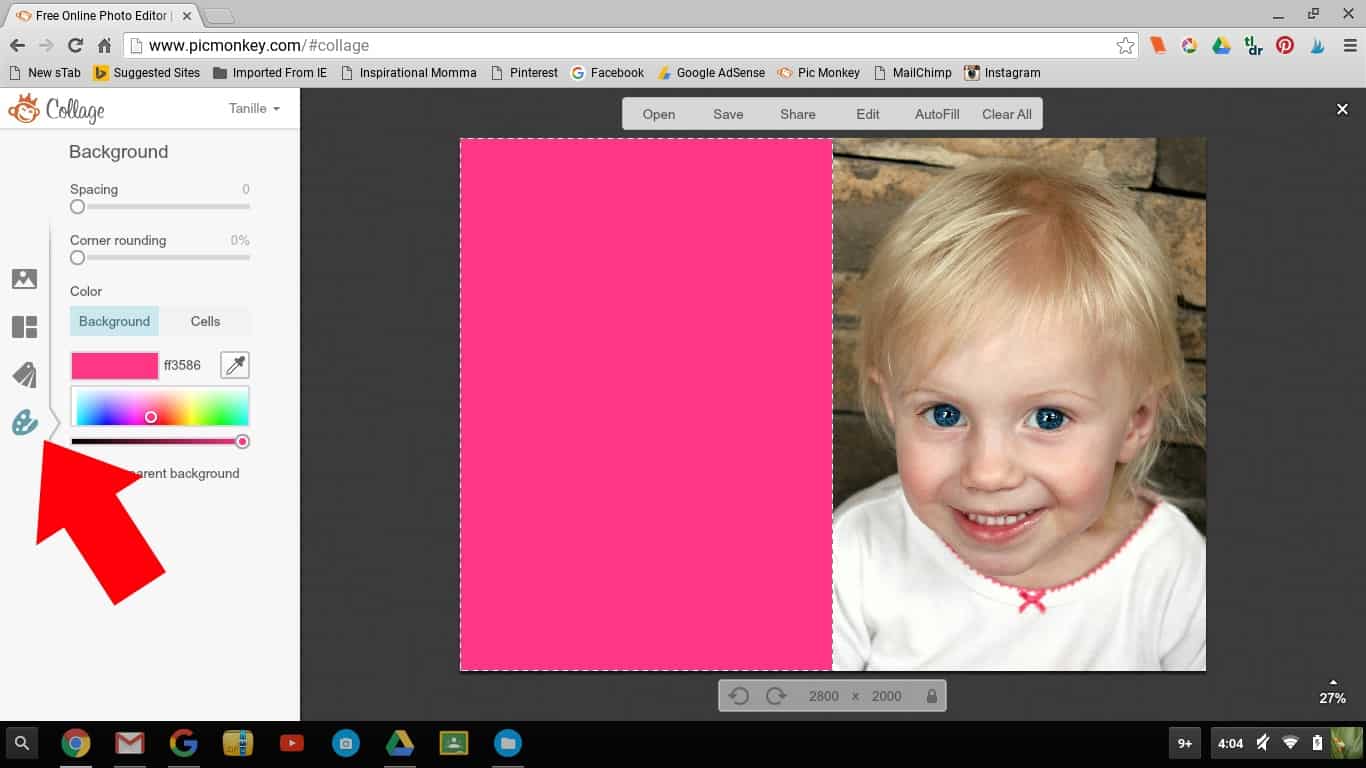Expand the Tanille account dropdown

pos(254,108)
